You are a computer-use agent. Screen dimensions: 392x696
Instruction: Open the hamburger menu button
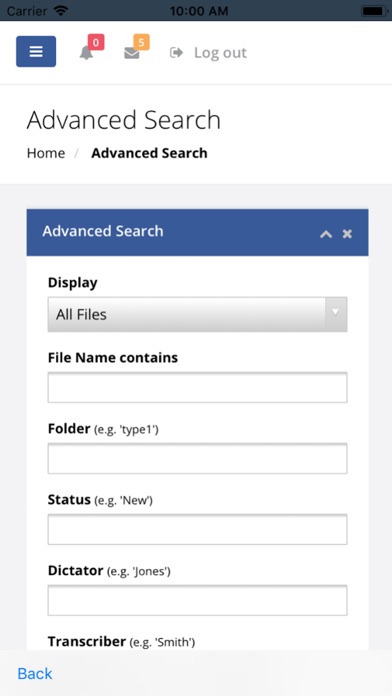point(36,51)
